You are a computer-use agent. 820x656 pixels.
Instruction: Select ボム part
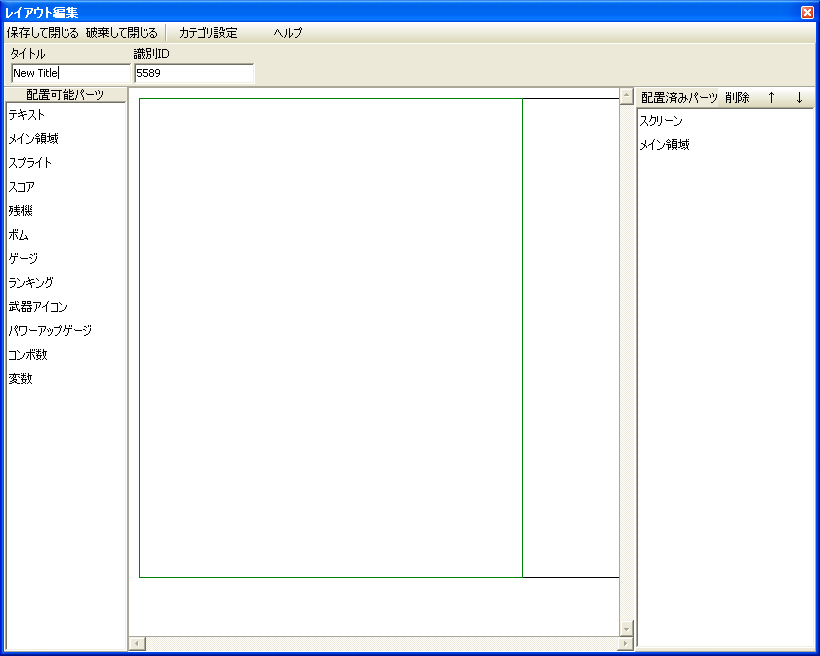click(66, 235)
